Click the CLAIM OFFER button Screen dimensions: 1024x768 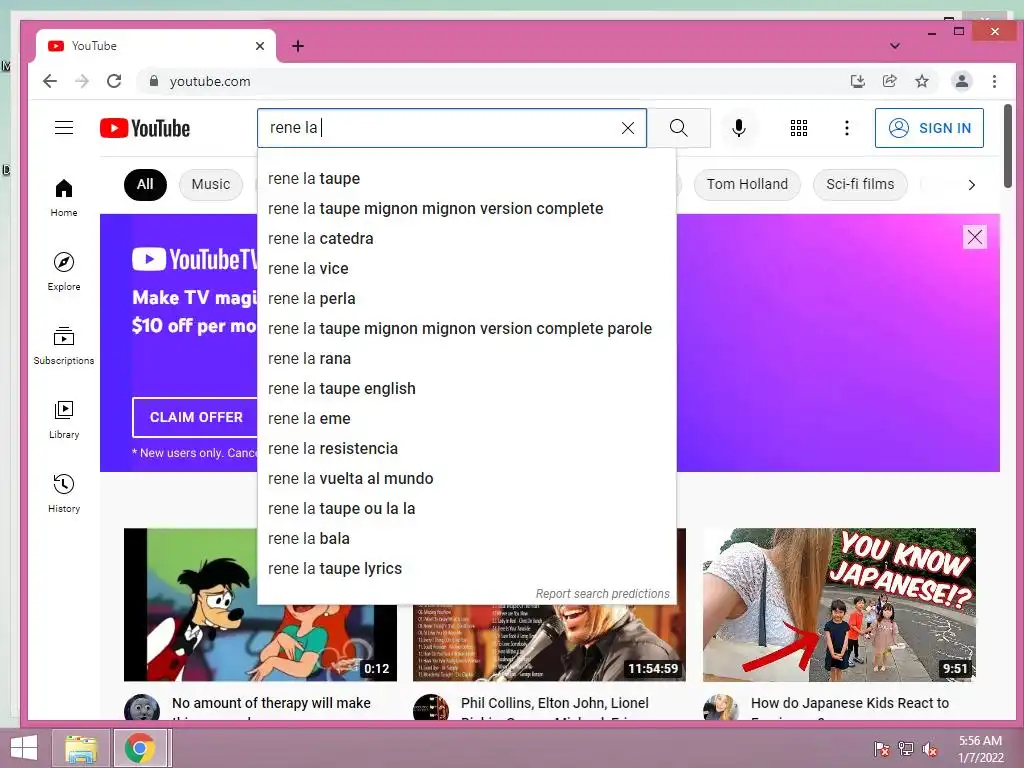pyautogui.click(x=196, y=417)
